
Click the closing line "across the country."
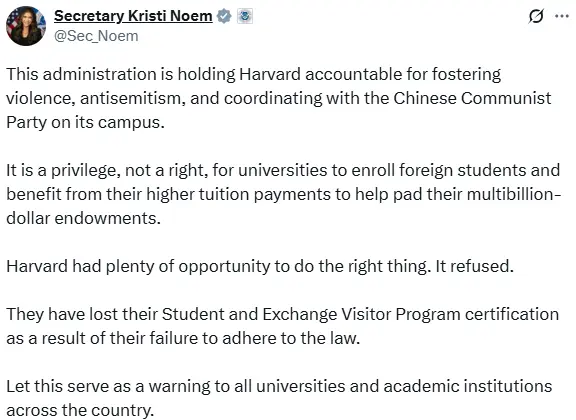tap(80, 410)
